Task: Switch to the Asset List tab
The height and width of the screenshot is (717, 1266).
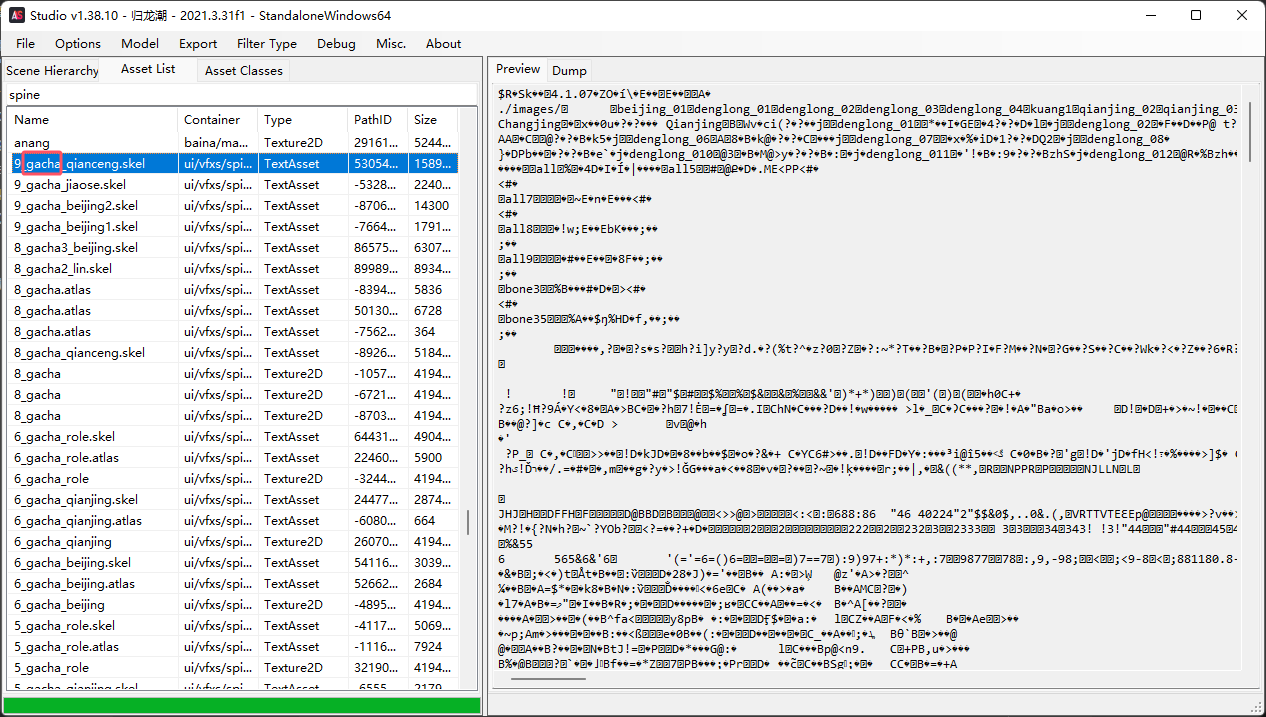Action: point(148,69)
